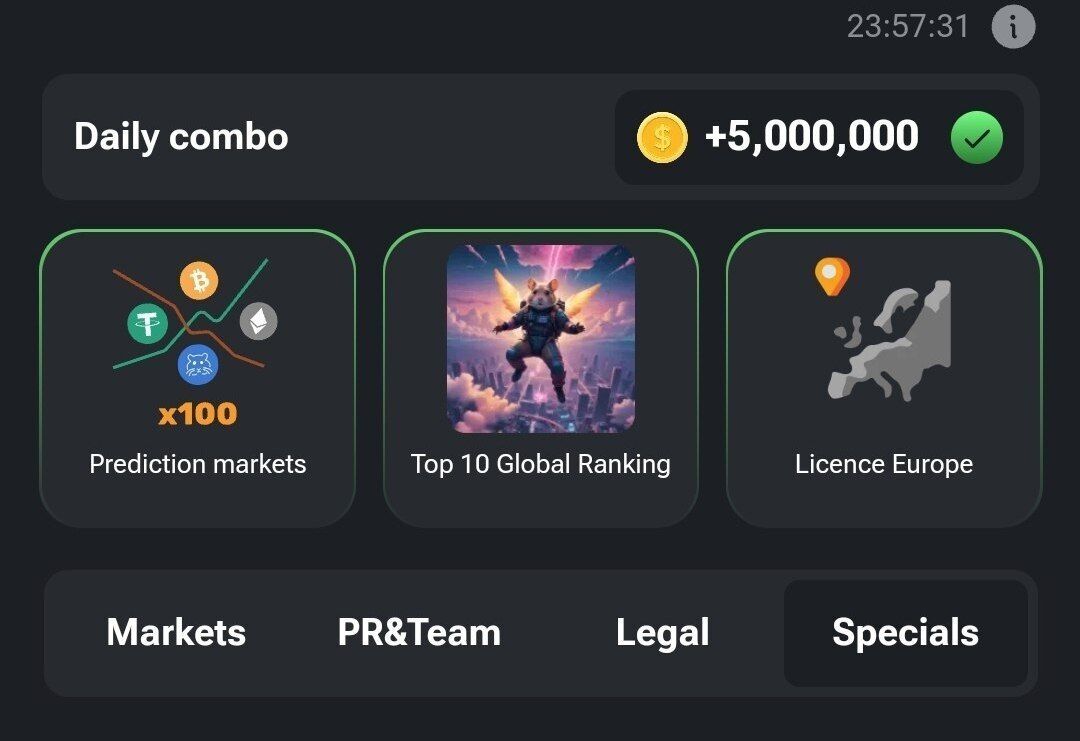The height and width of the screenshot is (741, 1080).
Task: Click the grey Europe map icon
Action: 892,341
